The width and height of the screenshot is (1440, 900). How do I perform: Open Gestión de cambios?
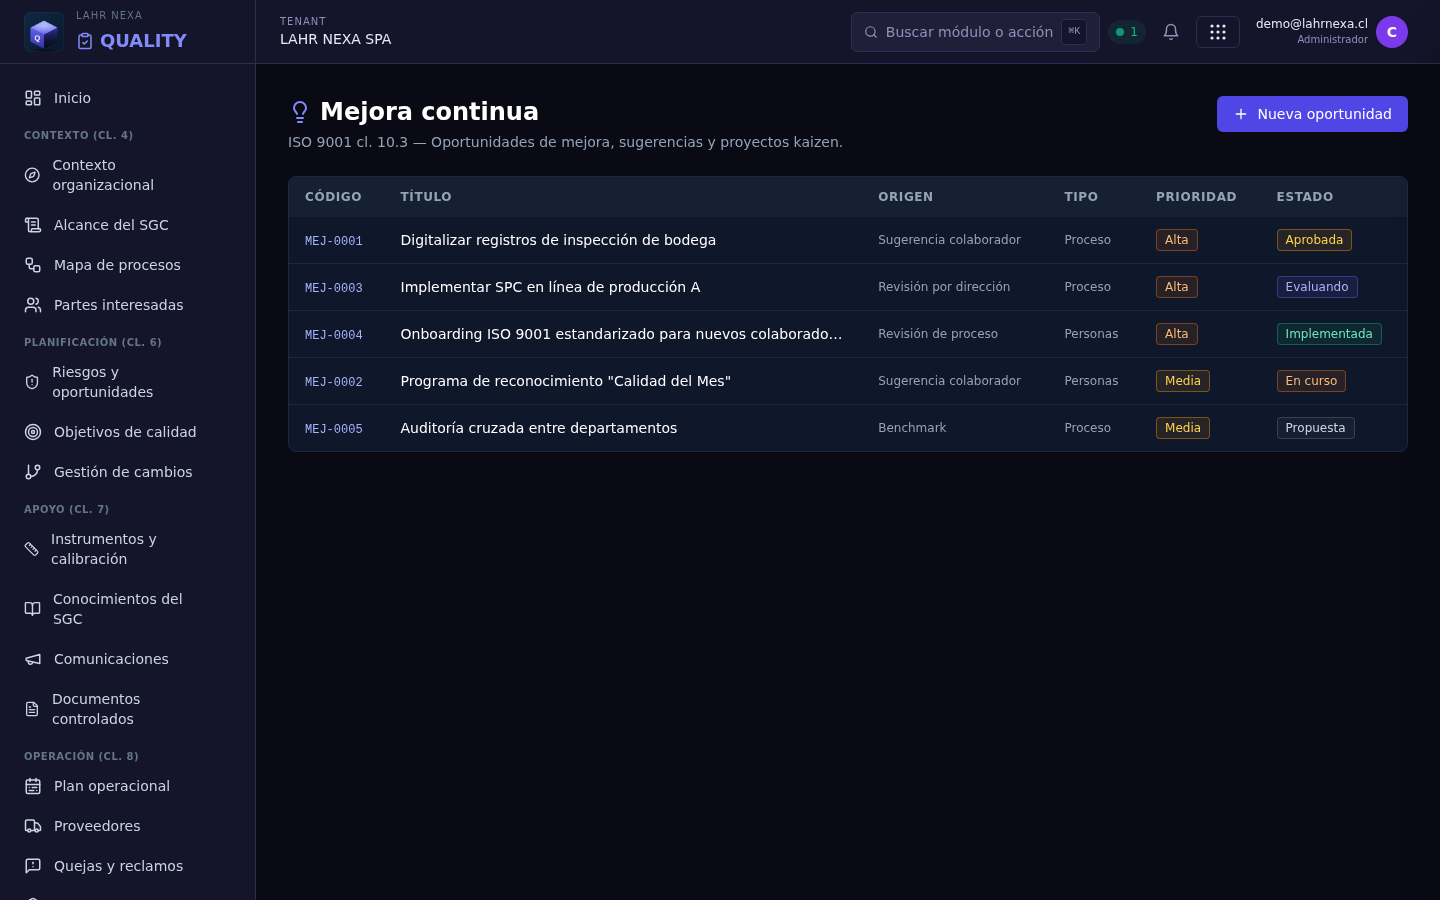127,472
